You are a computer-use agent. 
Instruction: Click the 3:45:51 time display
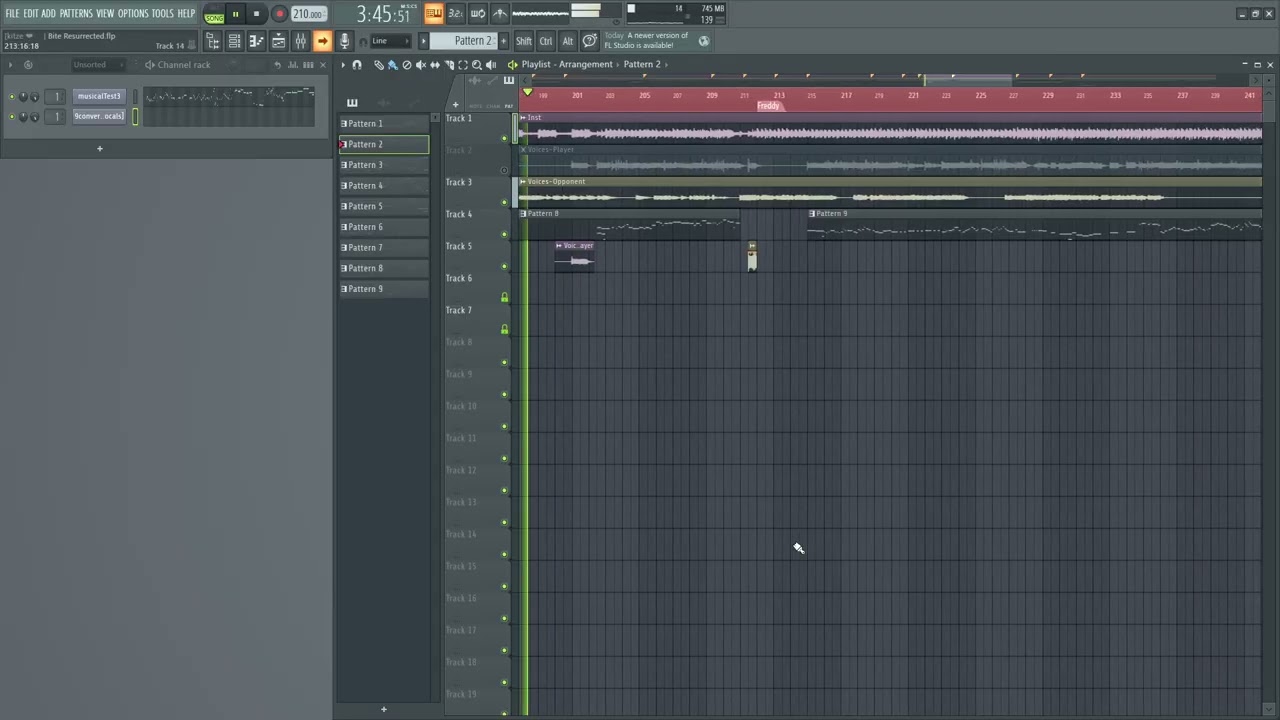383,15
